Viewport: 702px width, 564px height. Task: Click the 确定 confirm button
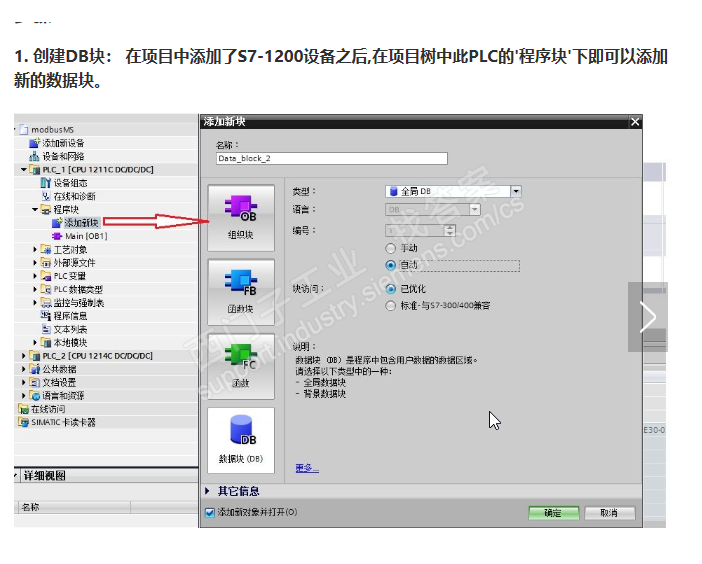pos(553,513)
